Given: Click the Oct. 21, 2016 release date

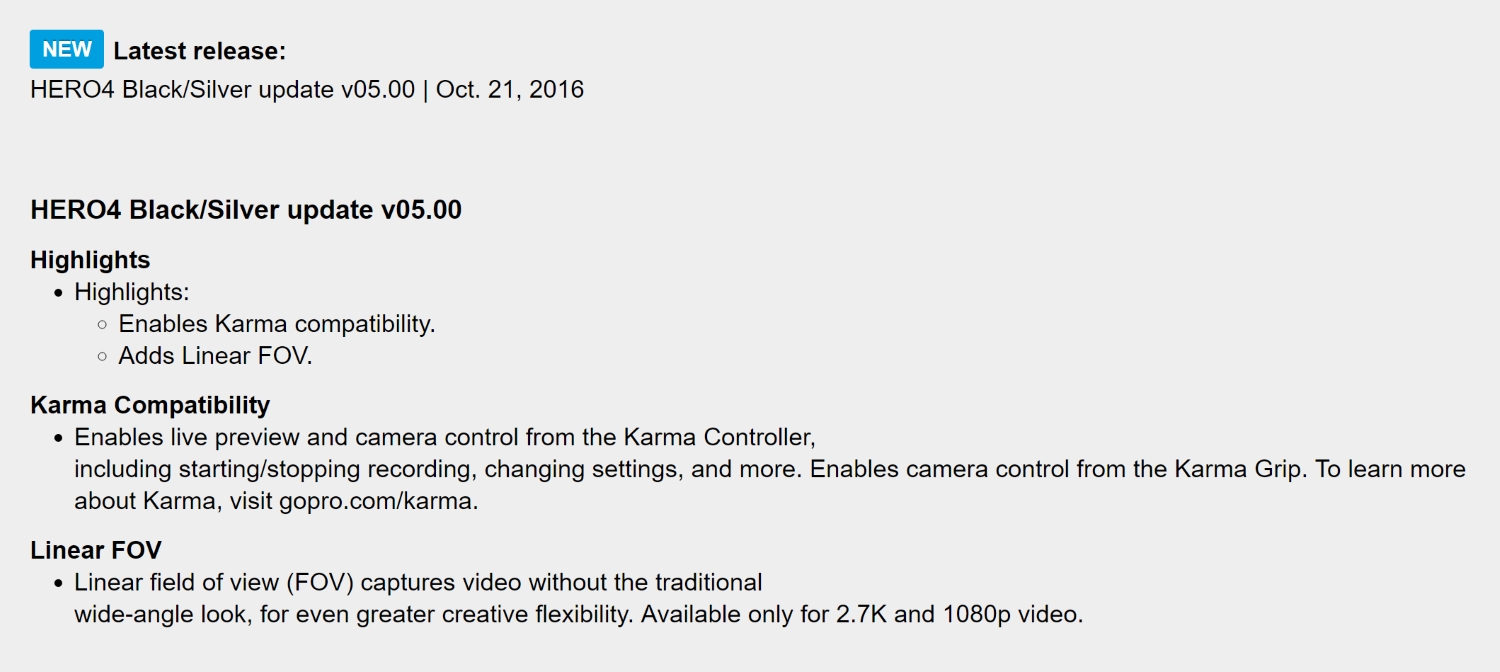Looking at the screenshot, I should (x=510, y=89).
